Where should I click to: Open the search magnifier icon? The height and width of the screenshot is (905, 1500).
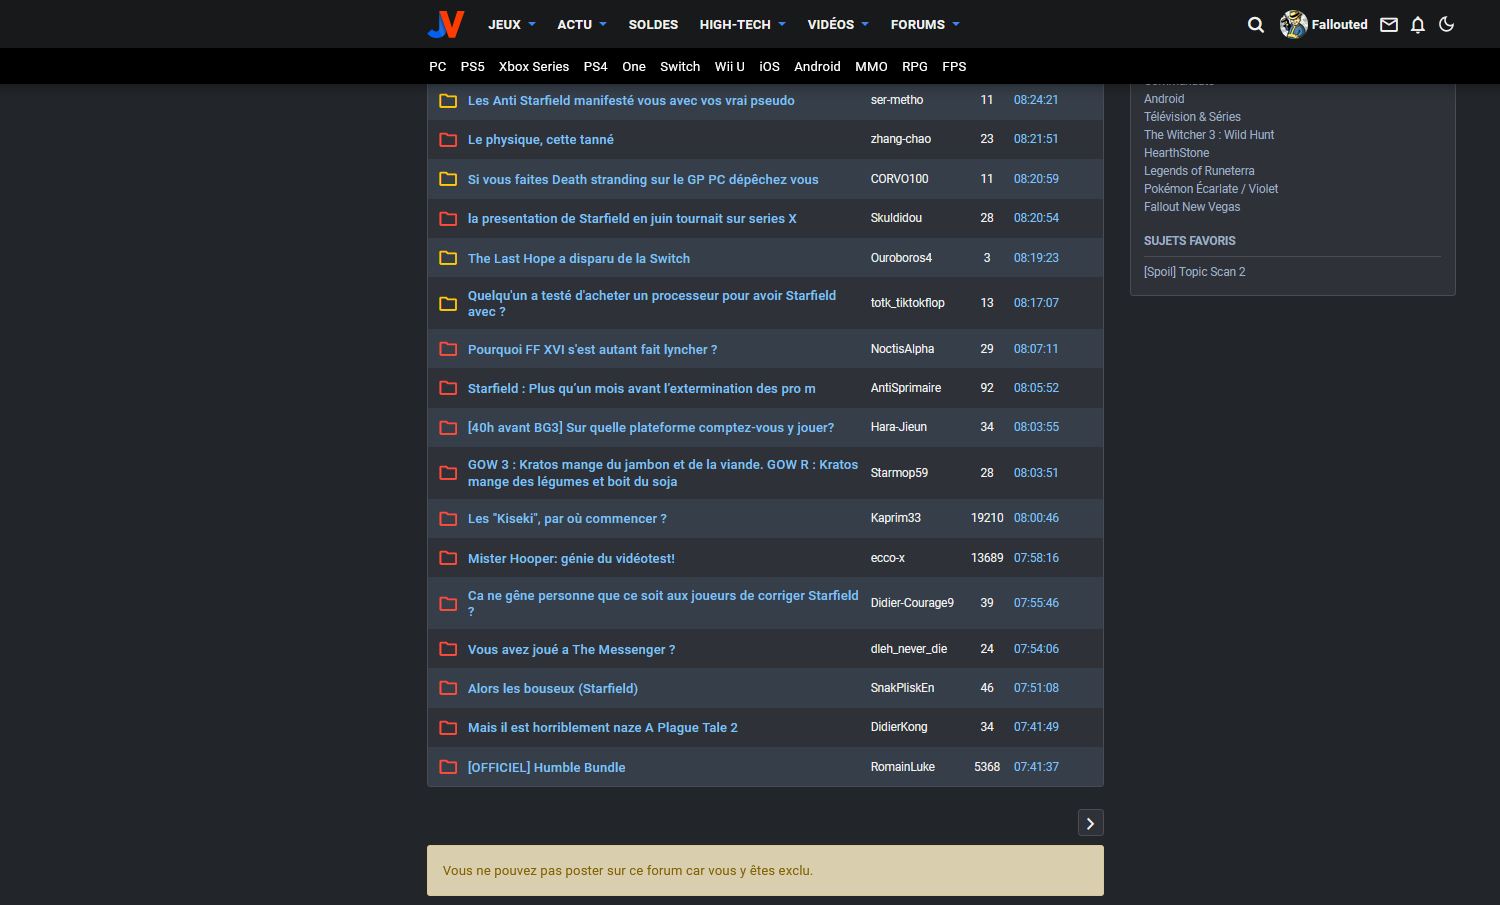pos(1255,25)
